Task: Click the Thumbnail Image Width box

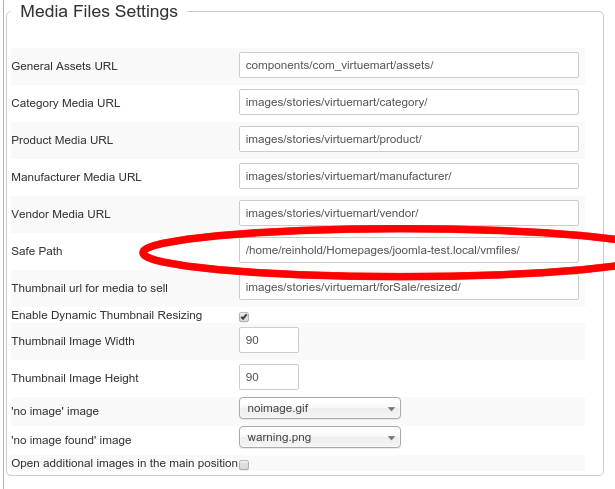Action: (x=269, y=341)
